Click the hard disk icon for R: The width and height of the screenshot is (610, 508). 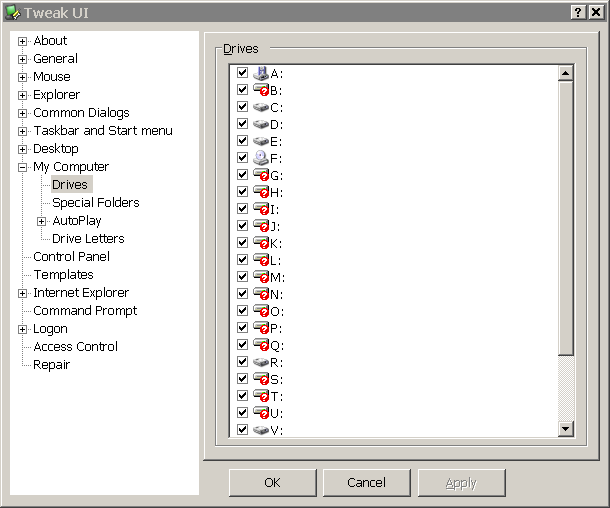pos(261,362)
